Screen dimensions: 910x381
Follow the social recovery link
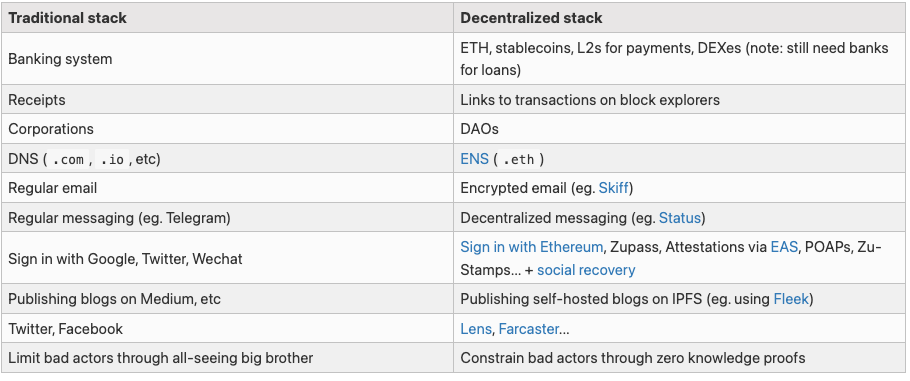click(586, 270)
